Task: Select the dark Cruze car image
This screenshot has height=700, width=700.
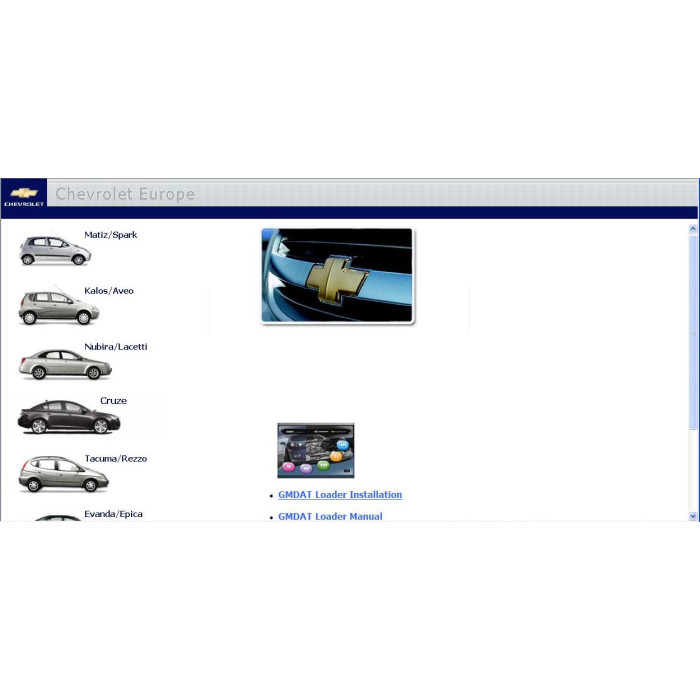Action: point(69,417)
